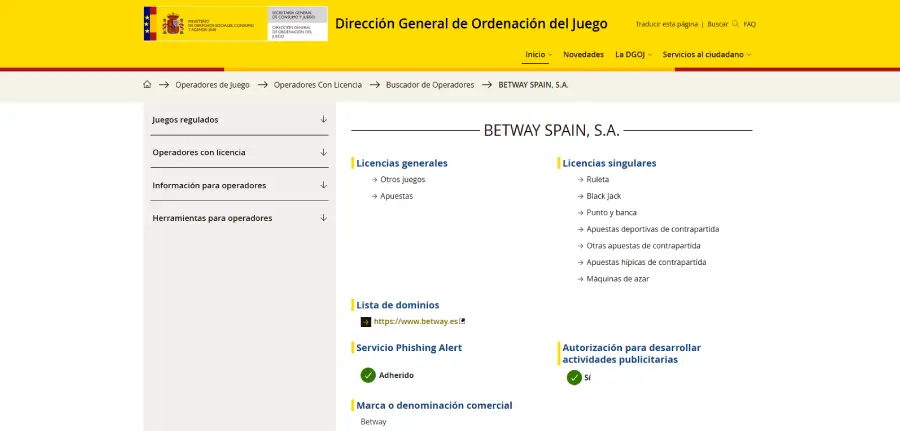900x431 pixels.
Task: Open the Novedades menu item
Action: [x=583, y=55]
